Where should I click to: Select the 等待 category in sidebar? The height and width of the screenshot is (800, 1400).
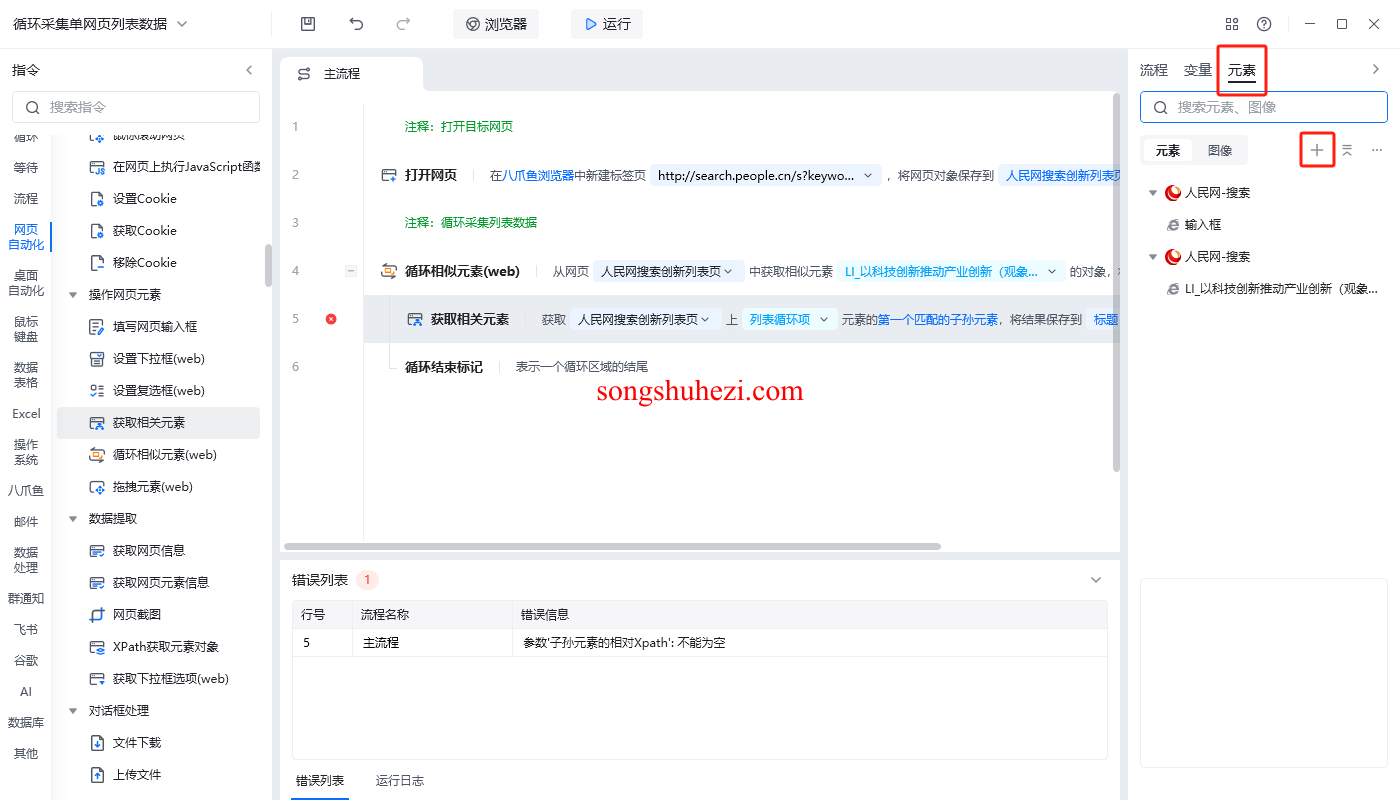(x=26, y=167)
